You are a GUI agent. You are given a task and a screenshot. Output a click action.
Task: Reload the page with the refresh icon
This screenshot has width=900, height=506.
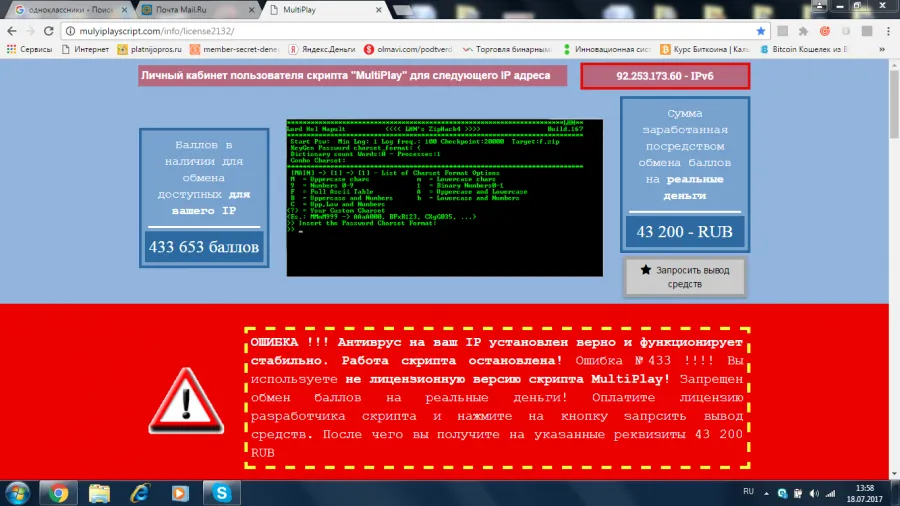click(x=49, y=31)
